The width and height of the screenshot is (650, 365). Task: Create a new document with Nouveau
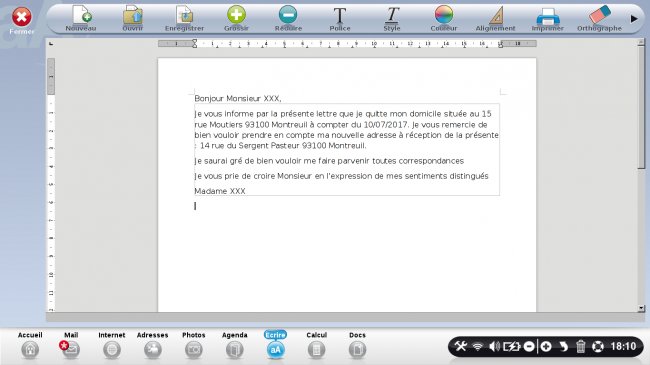[81, 19]
